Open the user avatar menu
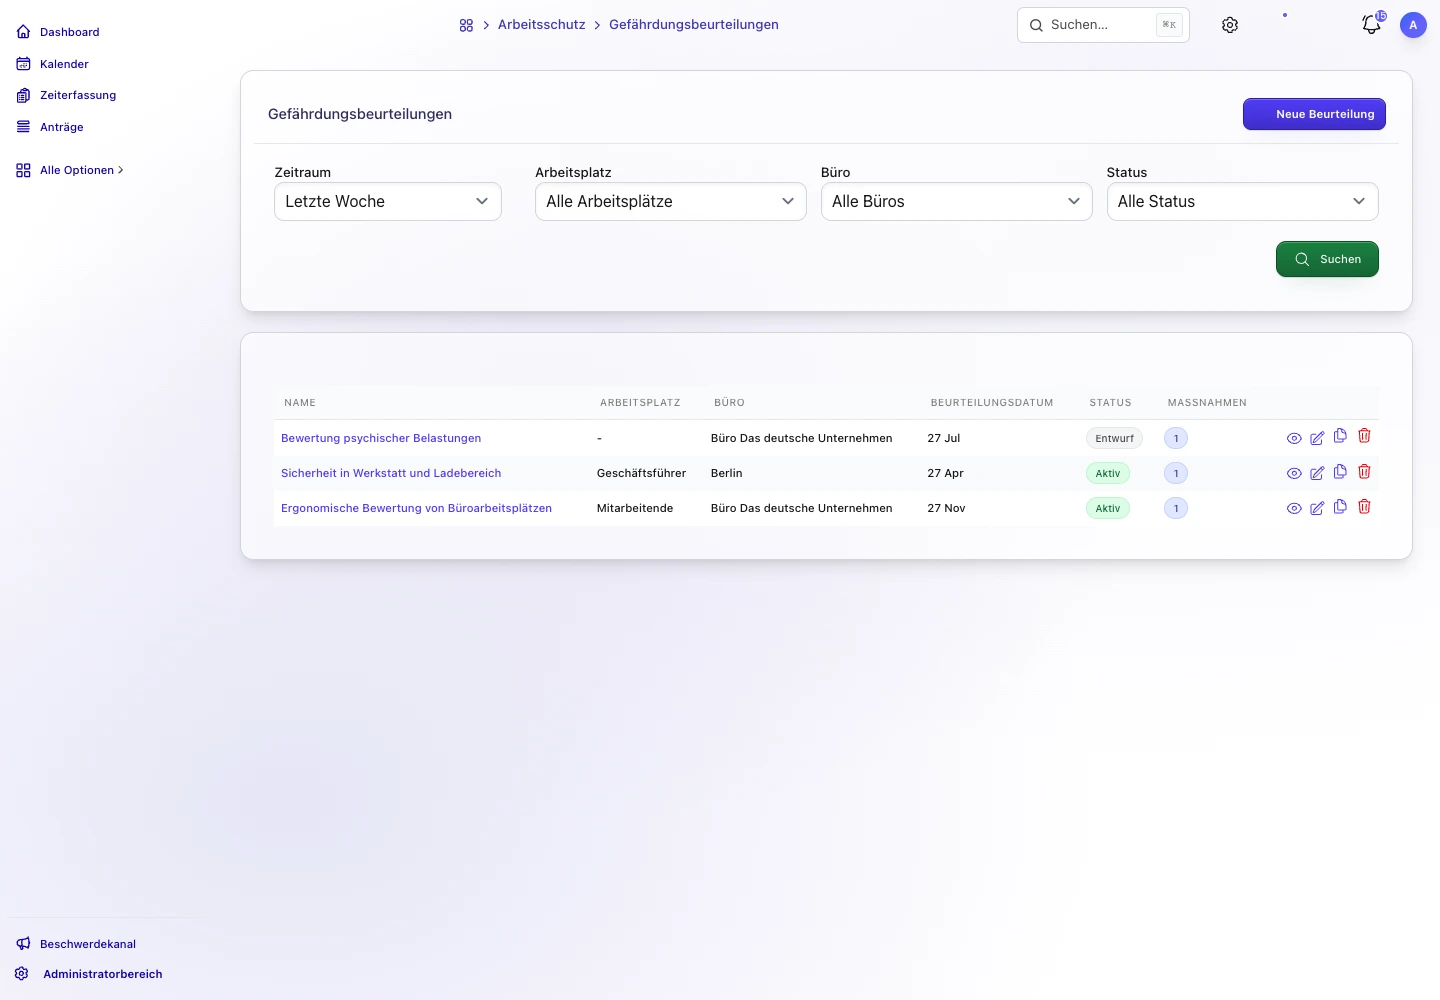Screen dimensions: 1440x1000 1413,25
